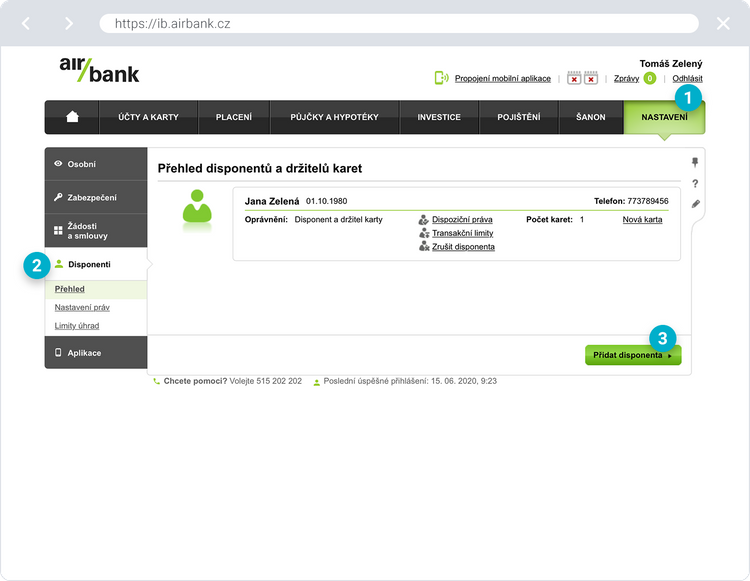Click the pin icon on right panel
750x581 pixels.
695,162
